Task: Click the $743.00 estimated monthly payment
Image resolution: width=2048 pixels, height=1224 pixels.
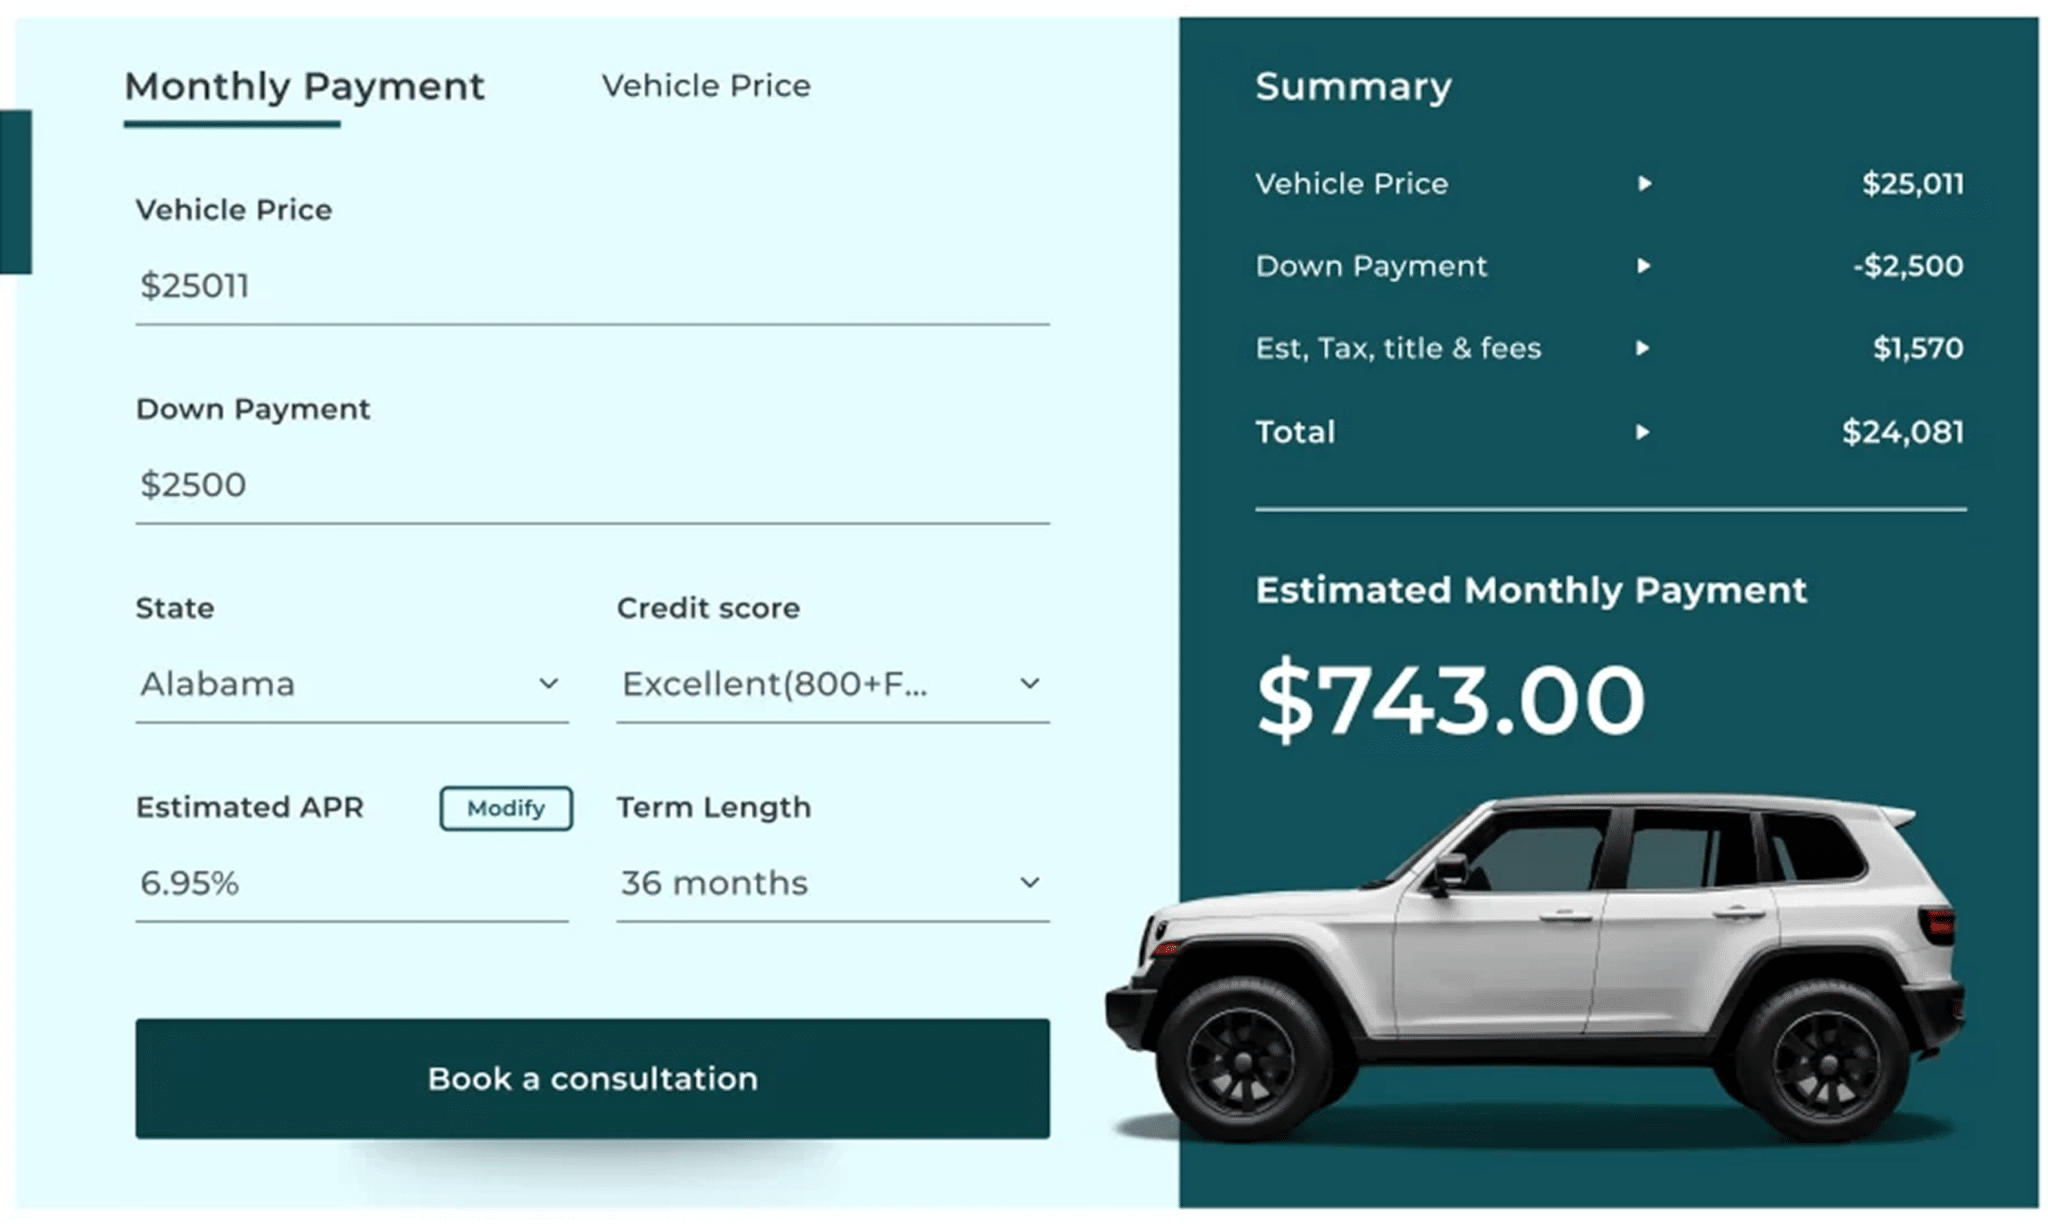Action: pos(1450,697)
